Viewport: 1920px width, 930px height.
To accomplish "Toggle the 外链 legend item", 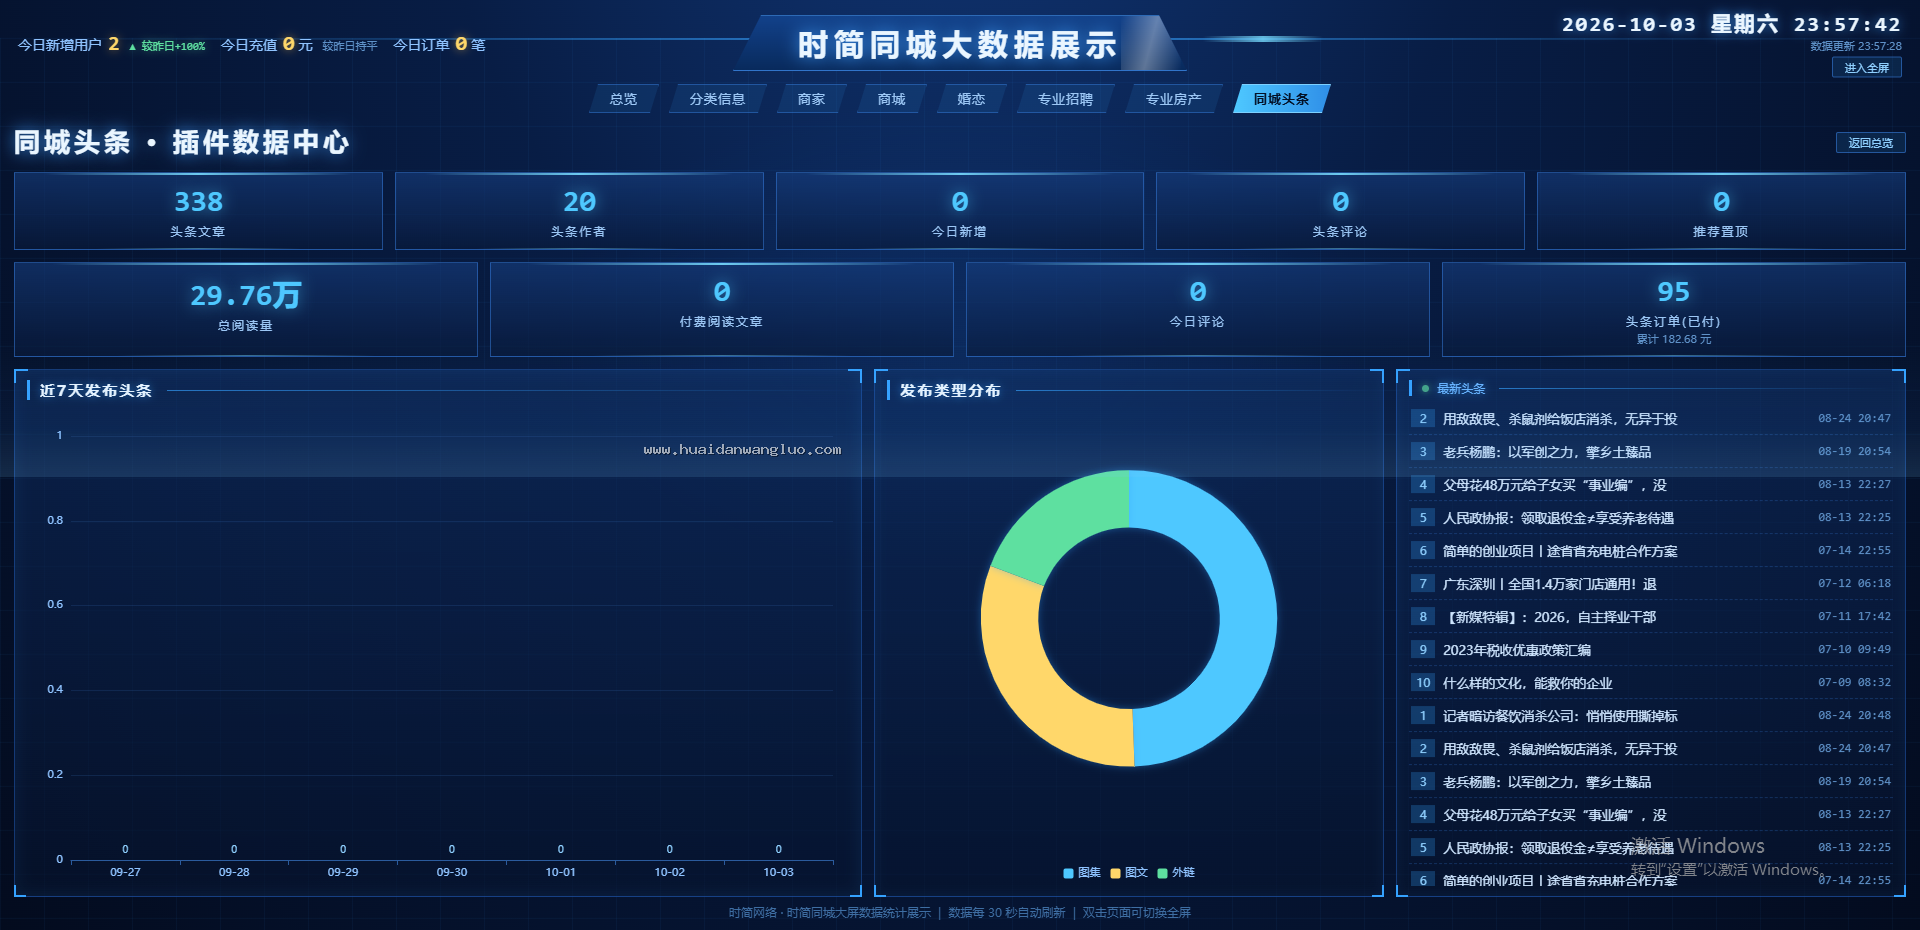I will 1176,873.
